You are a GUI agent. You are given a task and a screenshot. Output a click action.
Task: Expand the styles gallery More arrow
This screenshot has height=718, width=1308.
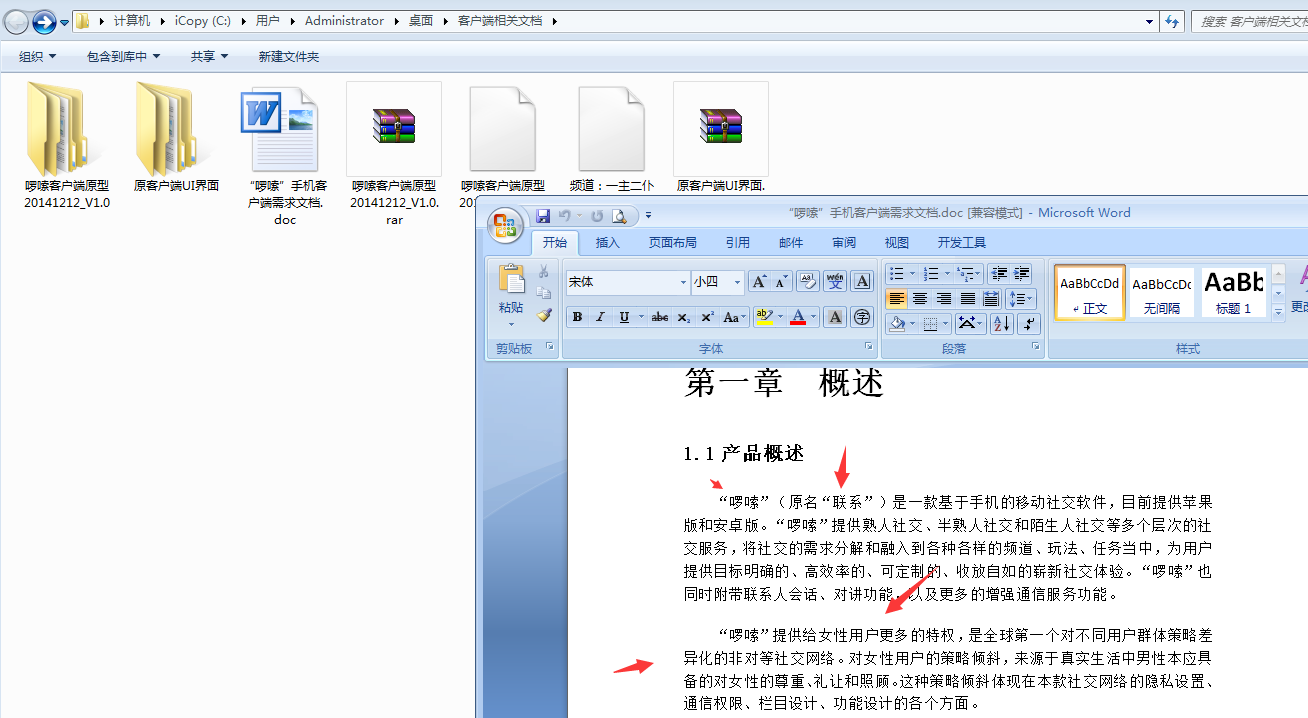pos(1278,312)
